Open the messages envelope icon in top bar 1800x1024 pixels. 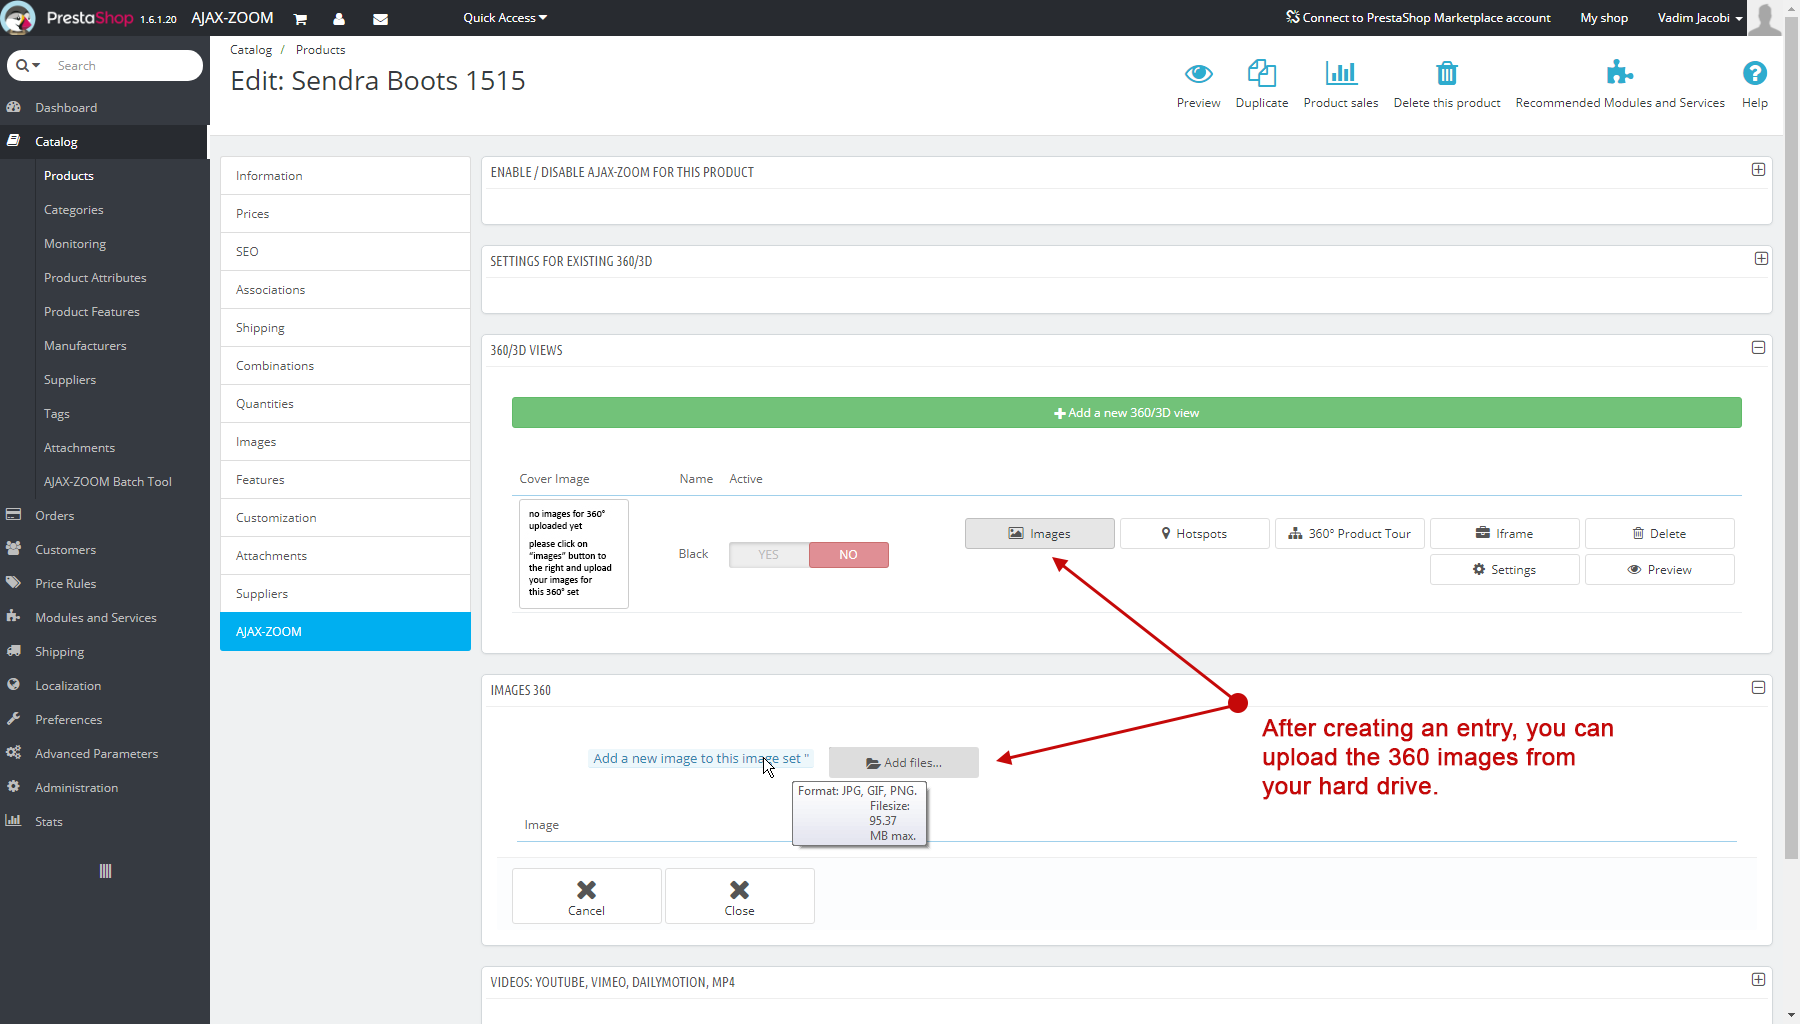point(380,19)
